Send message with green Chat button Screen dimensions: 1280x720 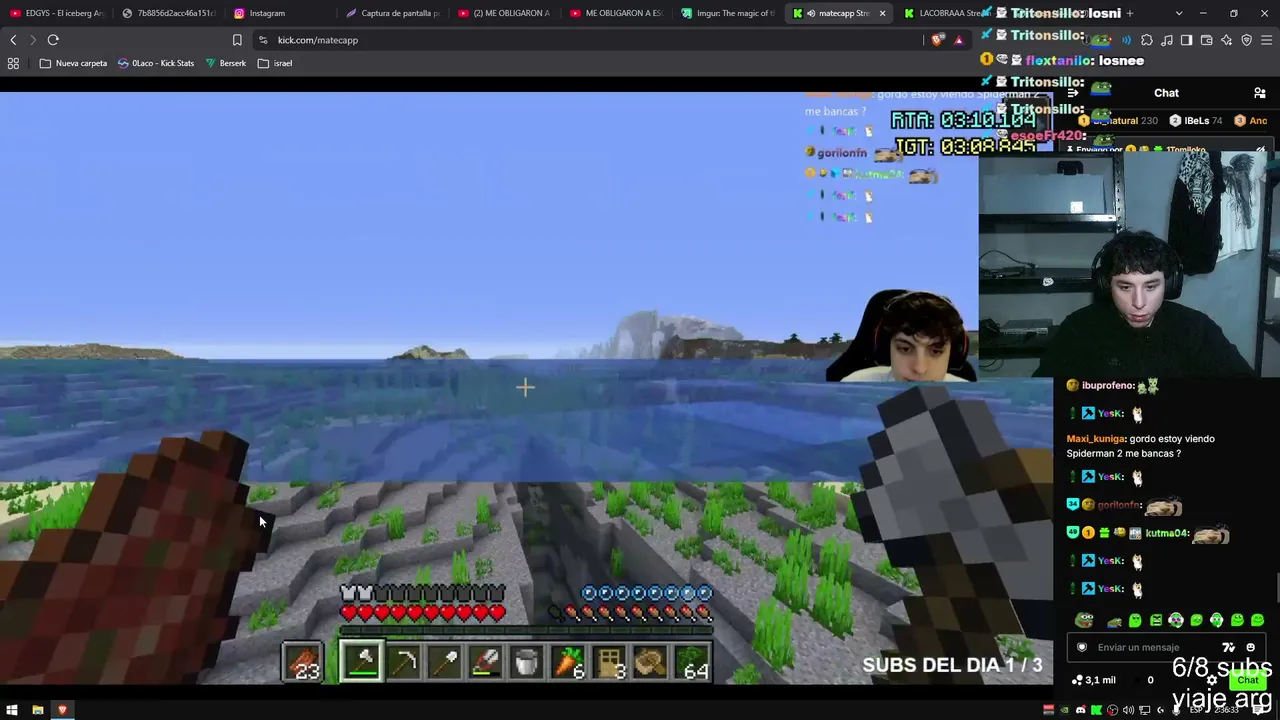1247,680
